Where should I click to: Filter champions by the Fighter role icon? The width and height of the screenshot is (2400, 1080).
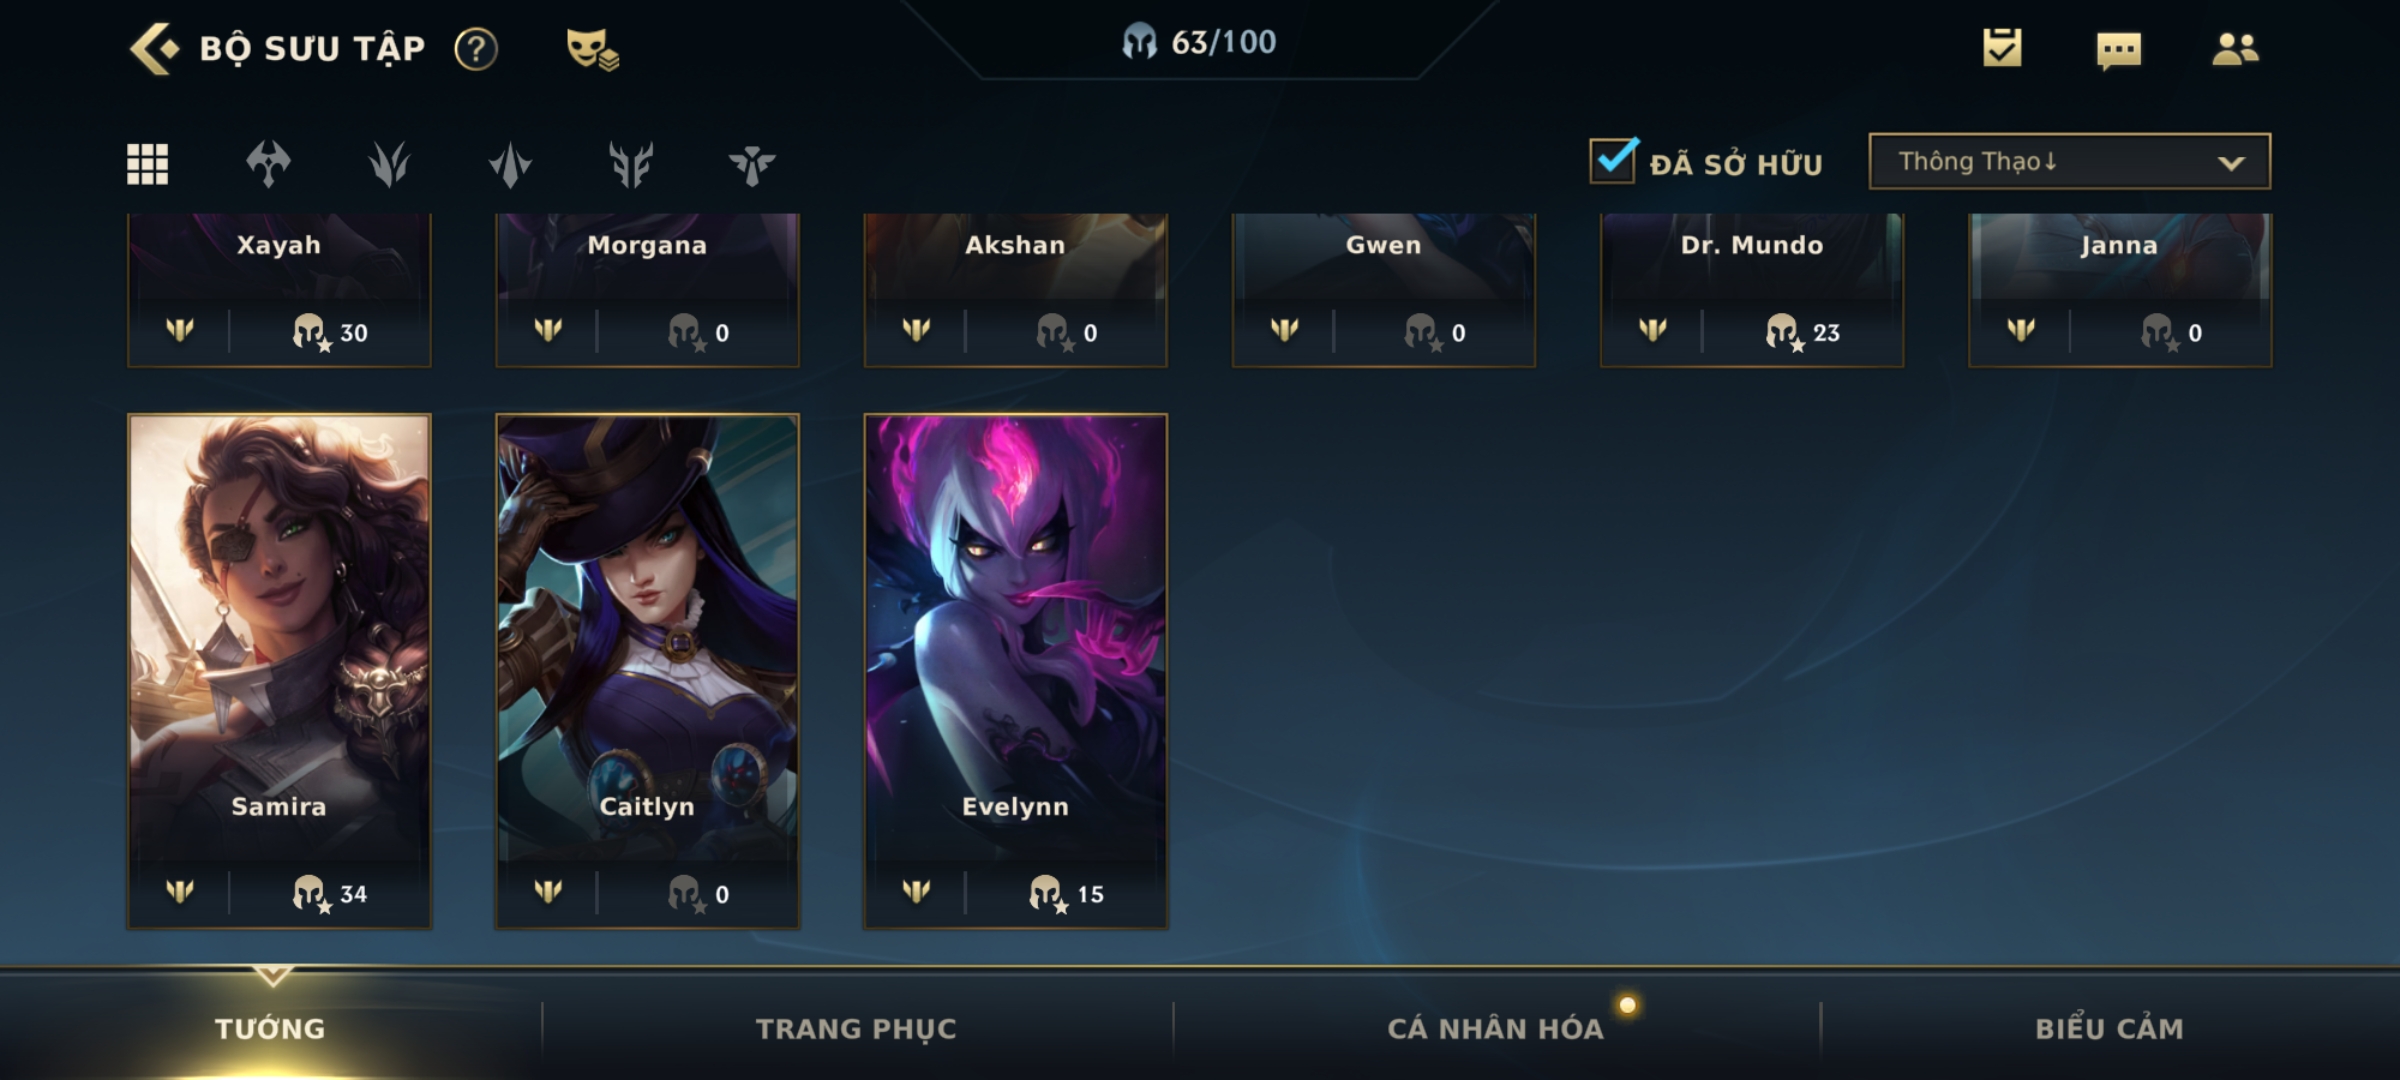[268, 164]
